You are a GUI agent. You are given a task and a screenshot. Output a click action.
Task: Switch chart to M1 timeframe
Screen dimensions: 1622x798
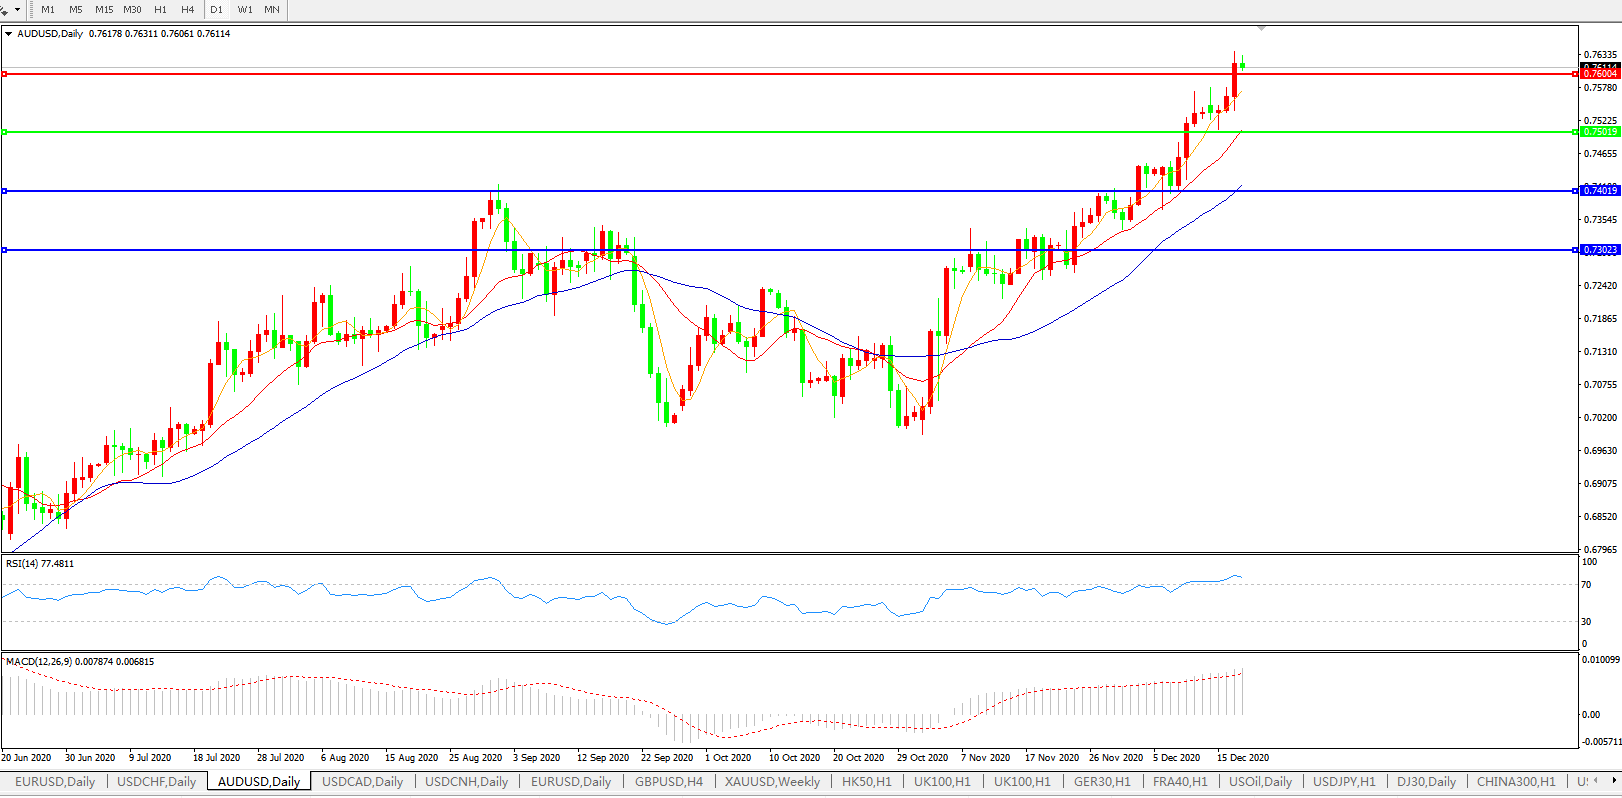48,9
